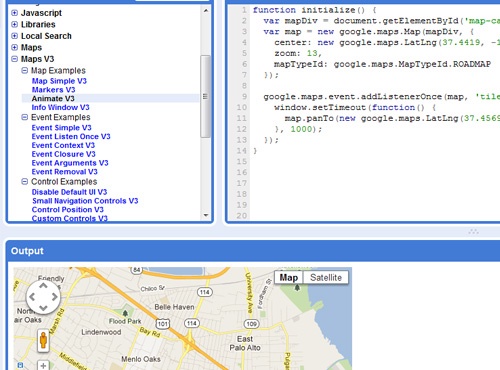The image size is (500, 370).
Task: Click the Street View pegman icon
Action: pos(43,341)
